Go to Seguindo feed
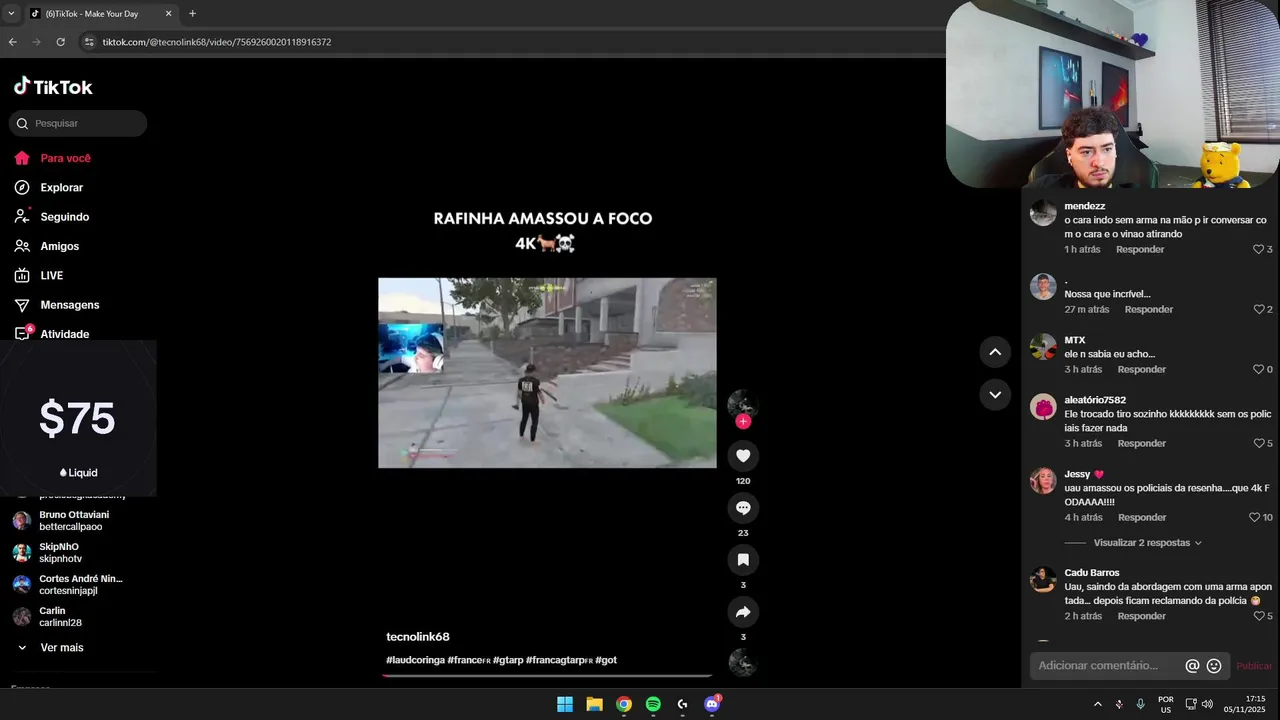The height and width of the screenshot is (720, 1280). click(51, 217)
